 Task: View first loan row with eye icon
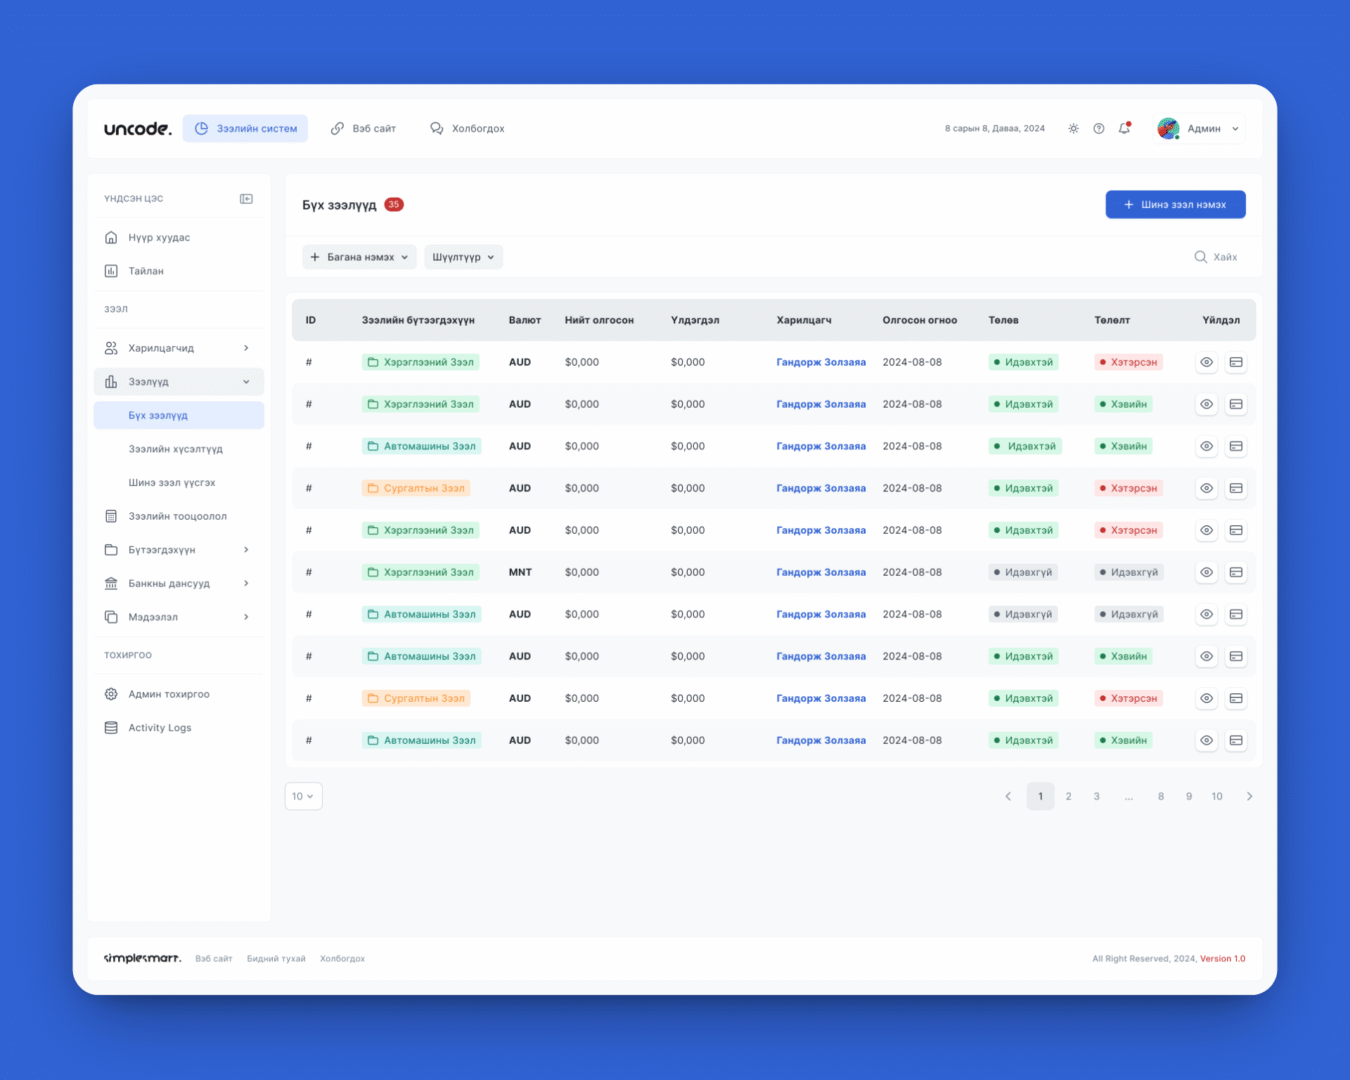pyautogui.click(x=1207, y=362)
